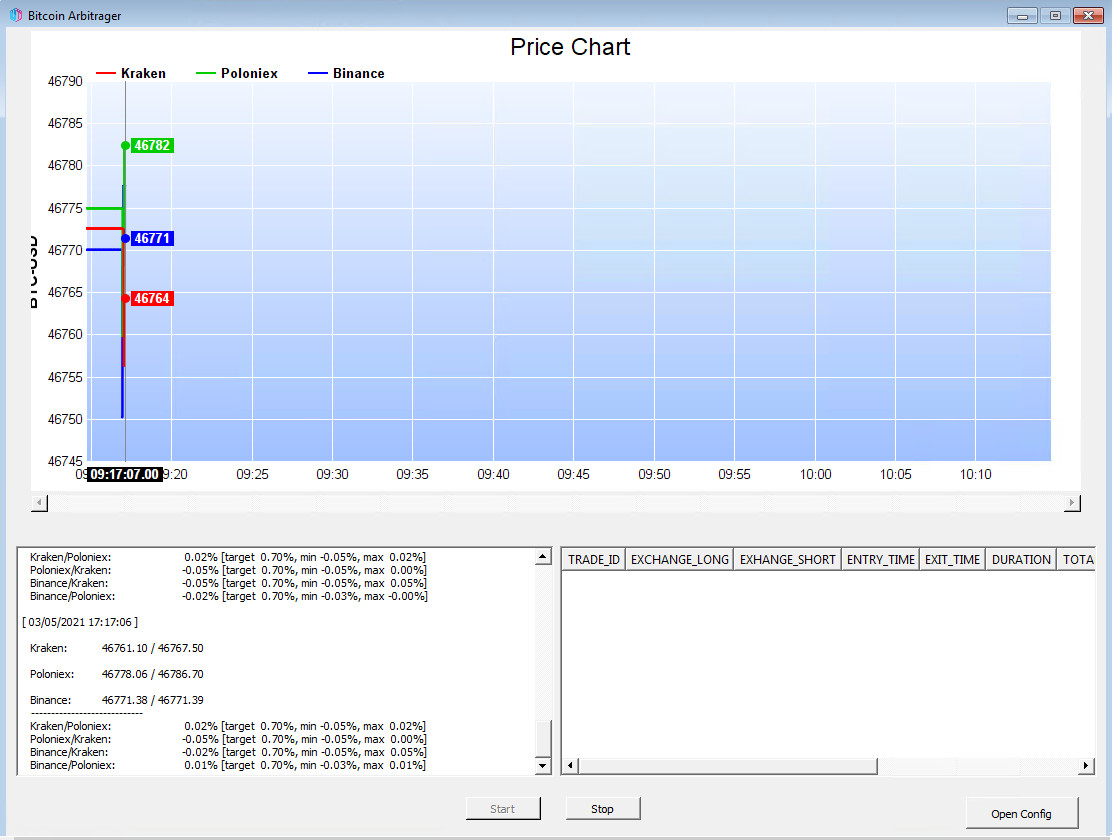Click EXCHANGE_LONG column header
Image resolution: width=1112 pixels, height=840 pixels.
[x=679, y=559]
